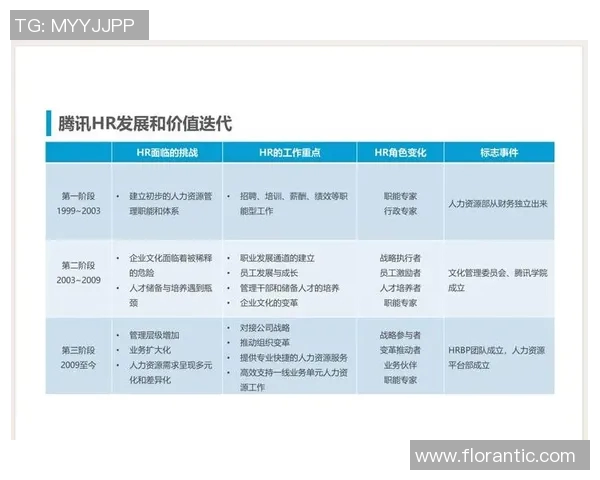Select the cell "人力资源部从财务独立出来"
This screenshot has height=480, width=600.
point(498,204)
